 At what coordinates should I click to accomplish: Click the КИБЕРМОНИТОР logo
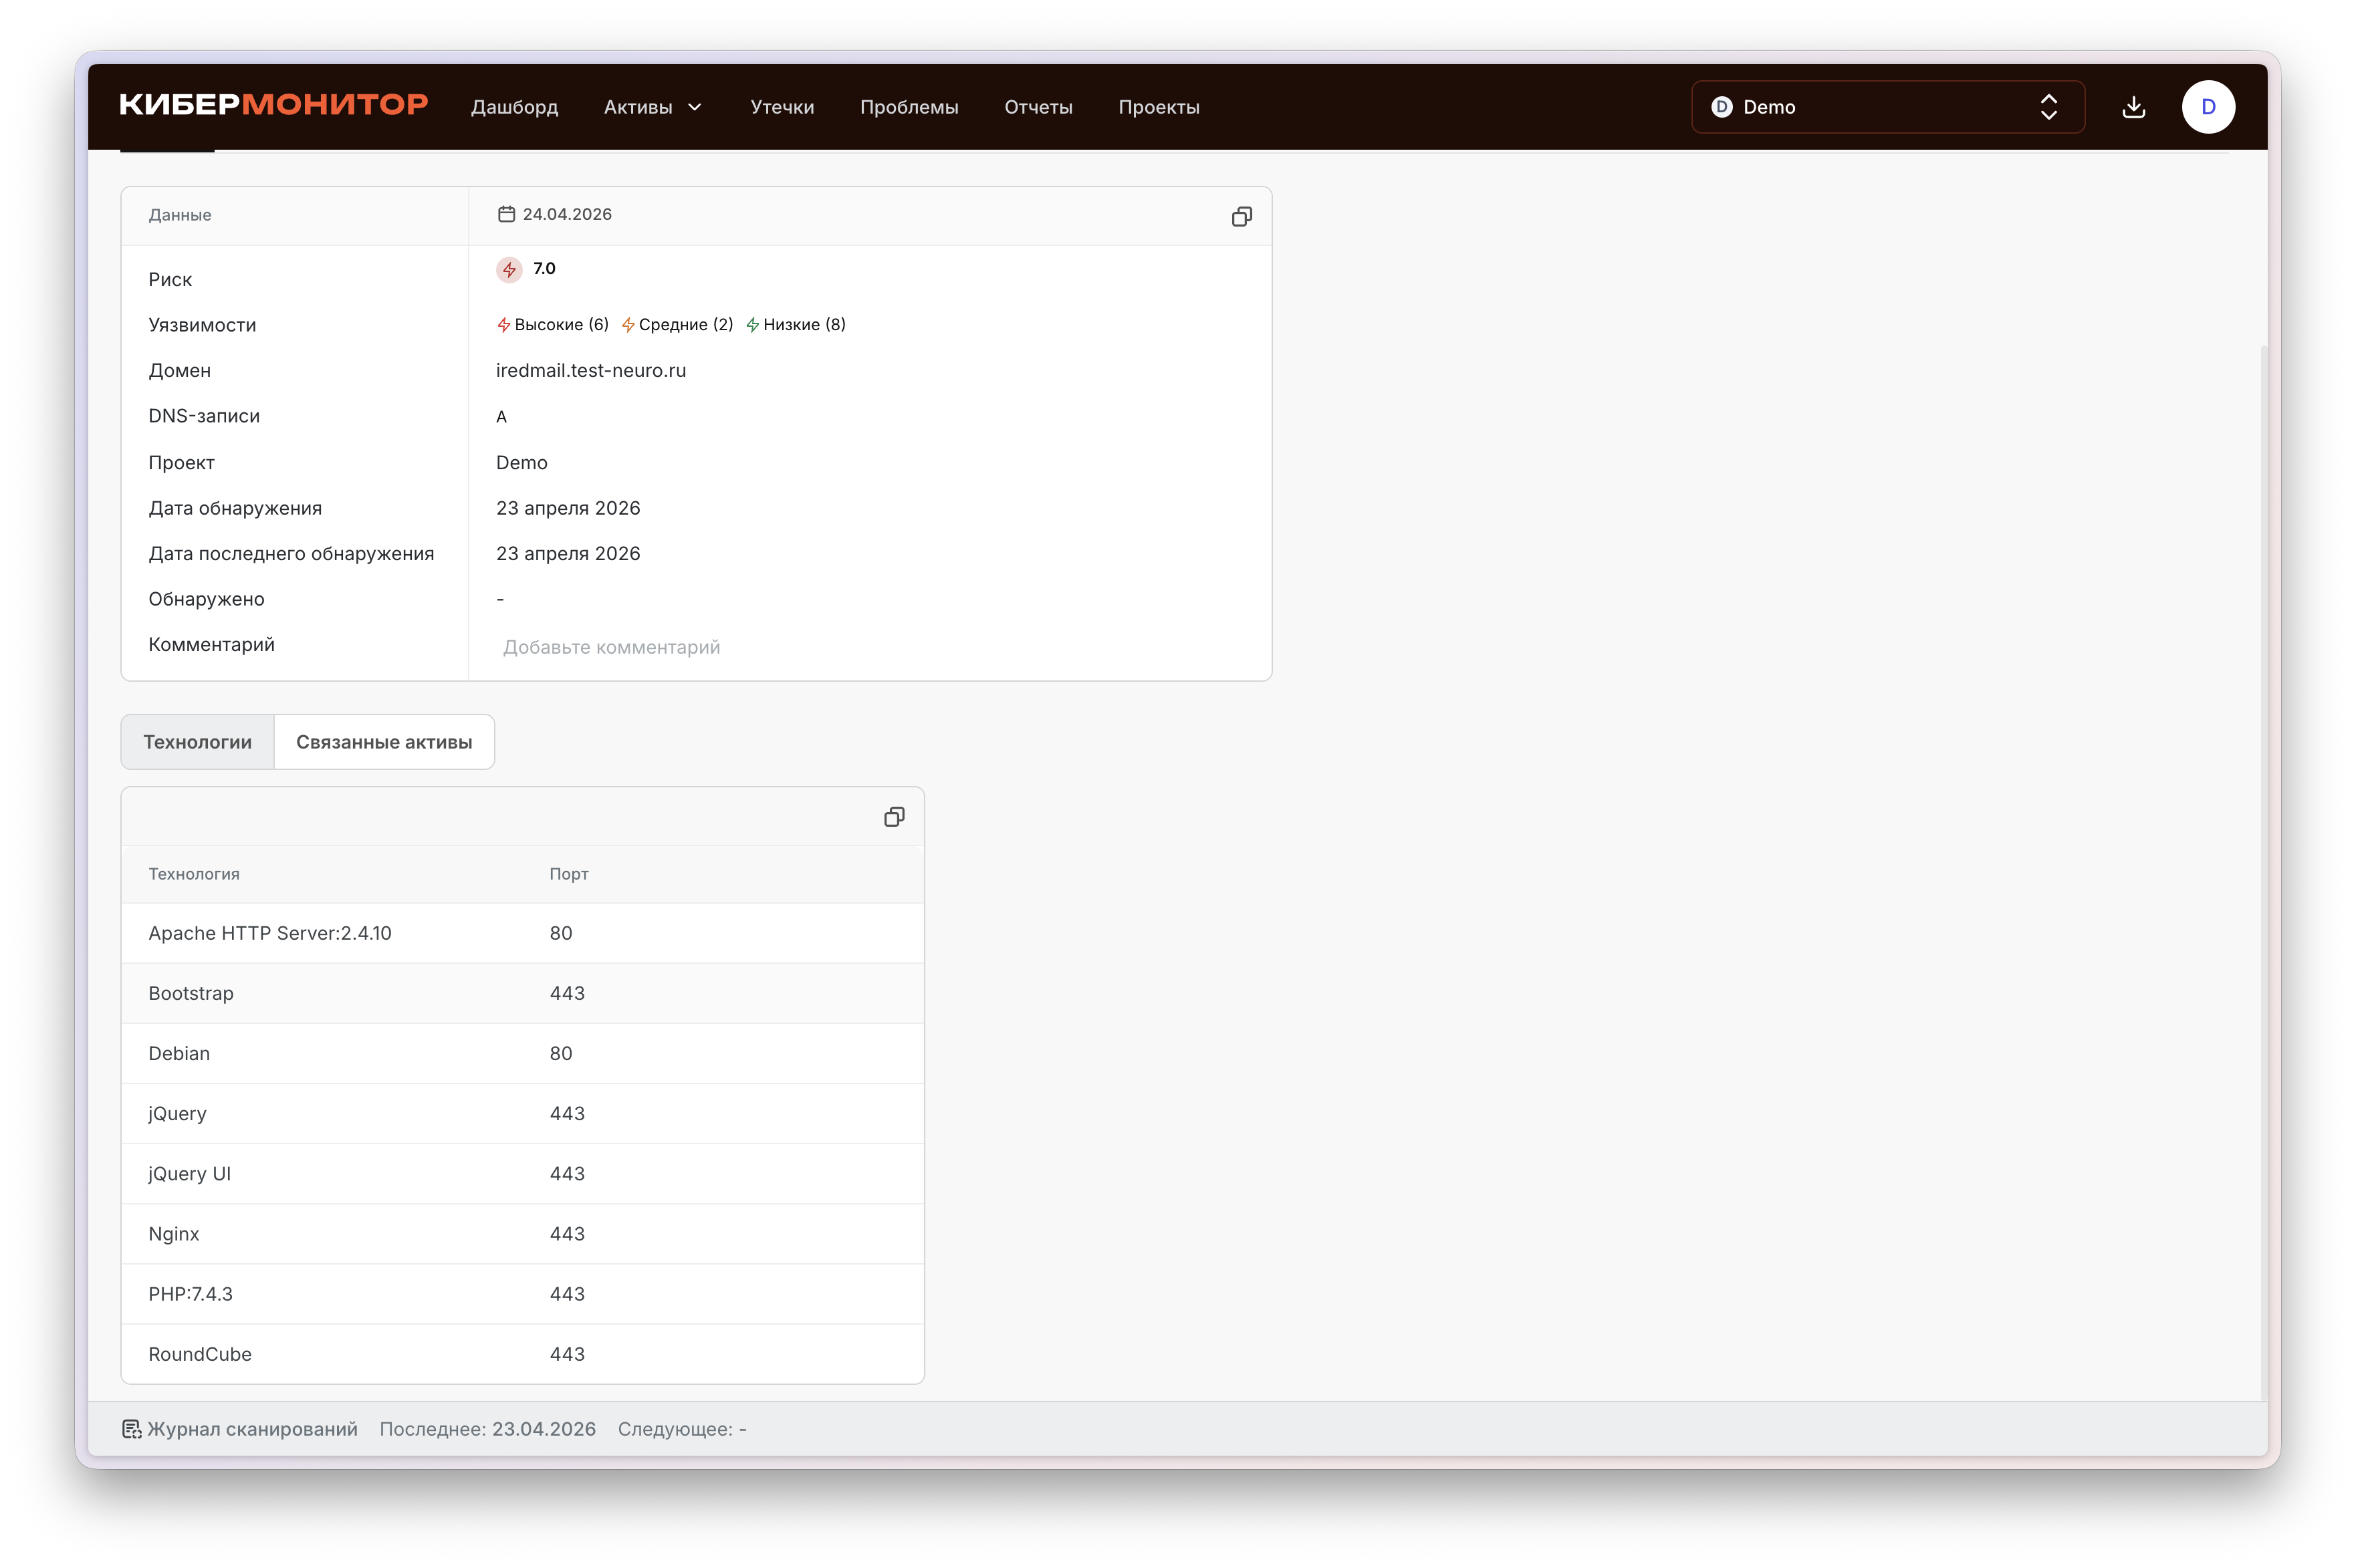(x=274, y=105)
